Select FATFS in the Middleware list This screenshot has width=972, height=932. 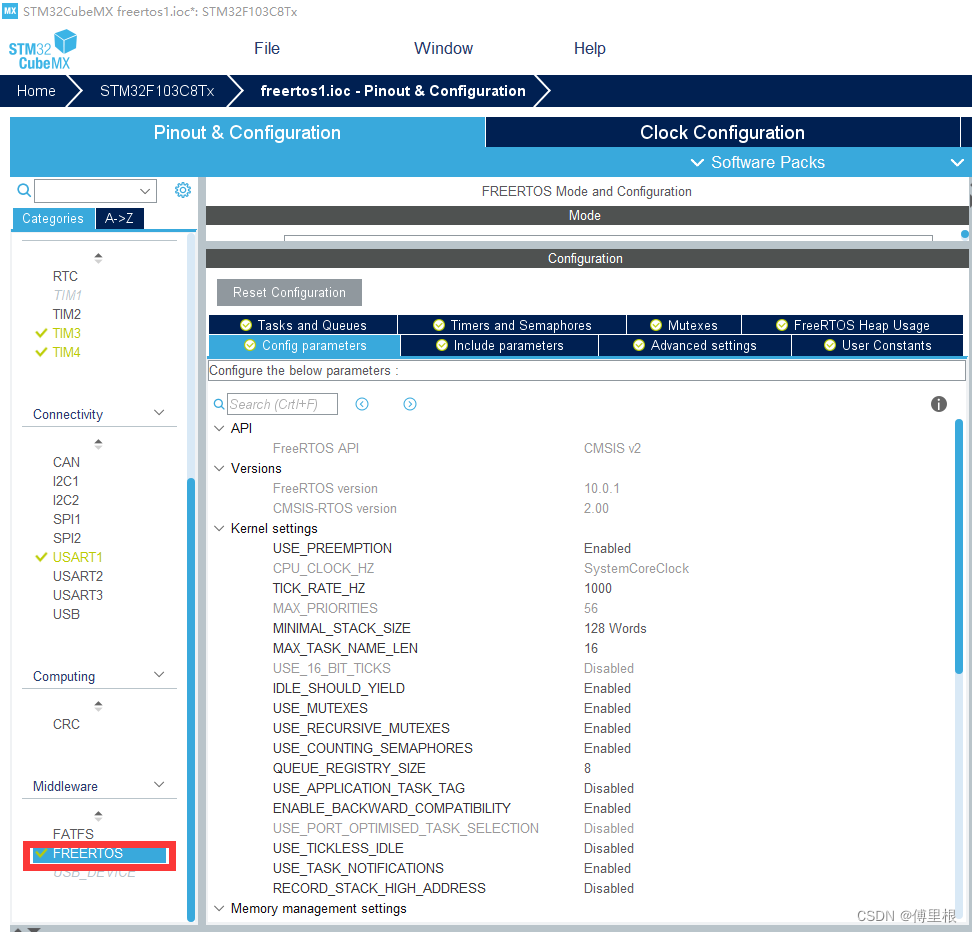[x=73, y=834]
